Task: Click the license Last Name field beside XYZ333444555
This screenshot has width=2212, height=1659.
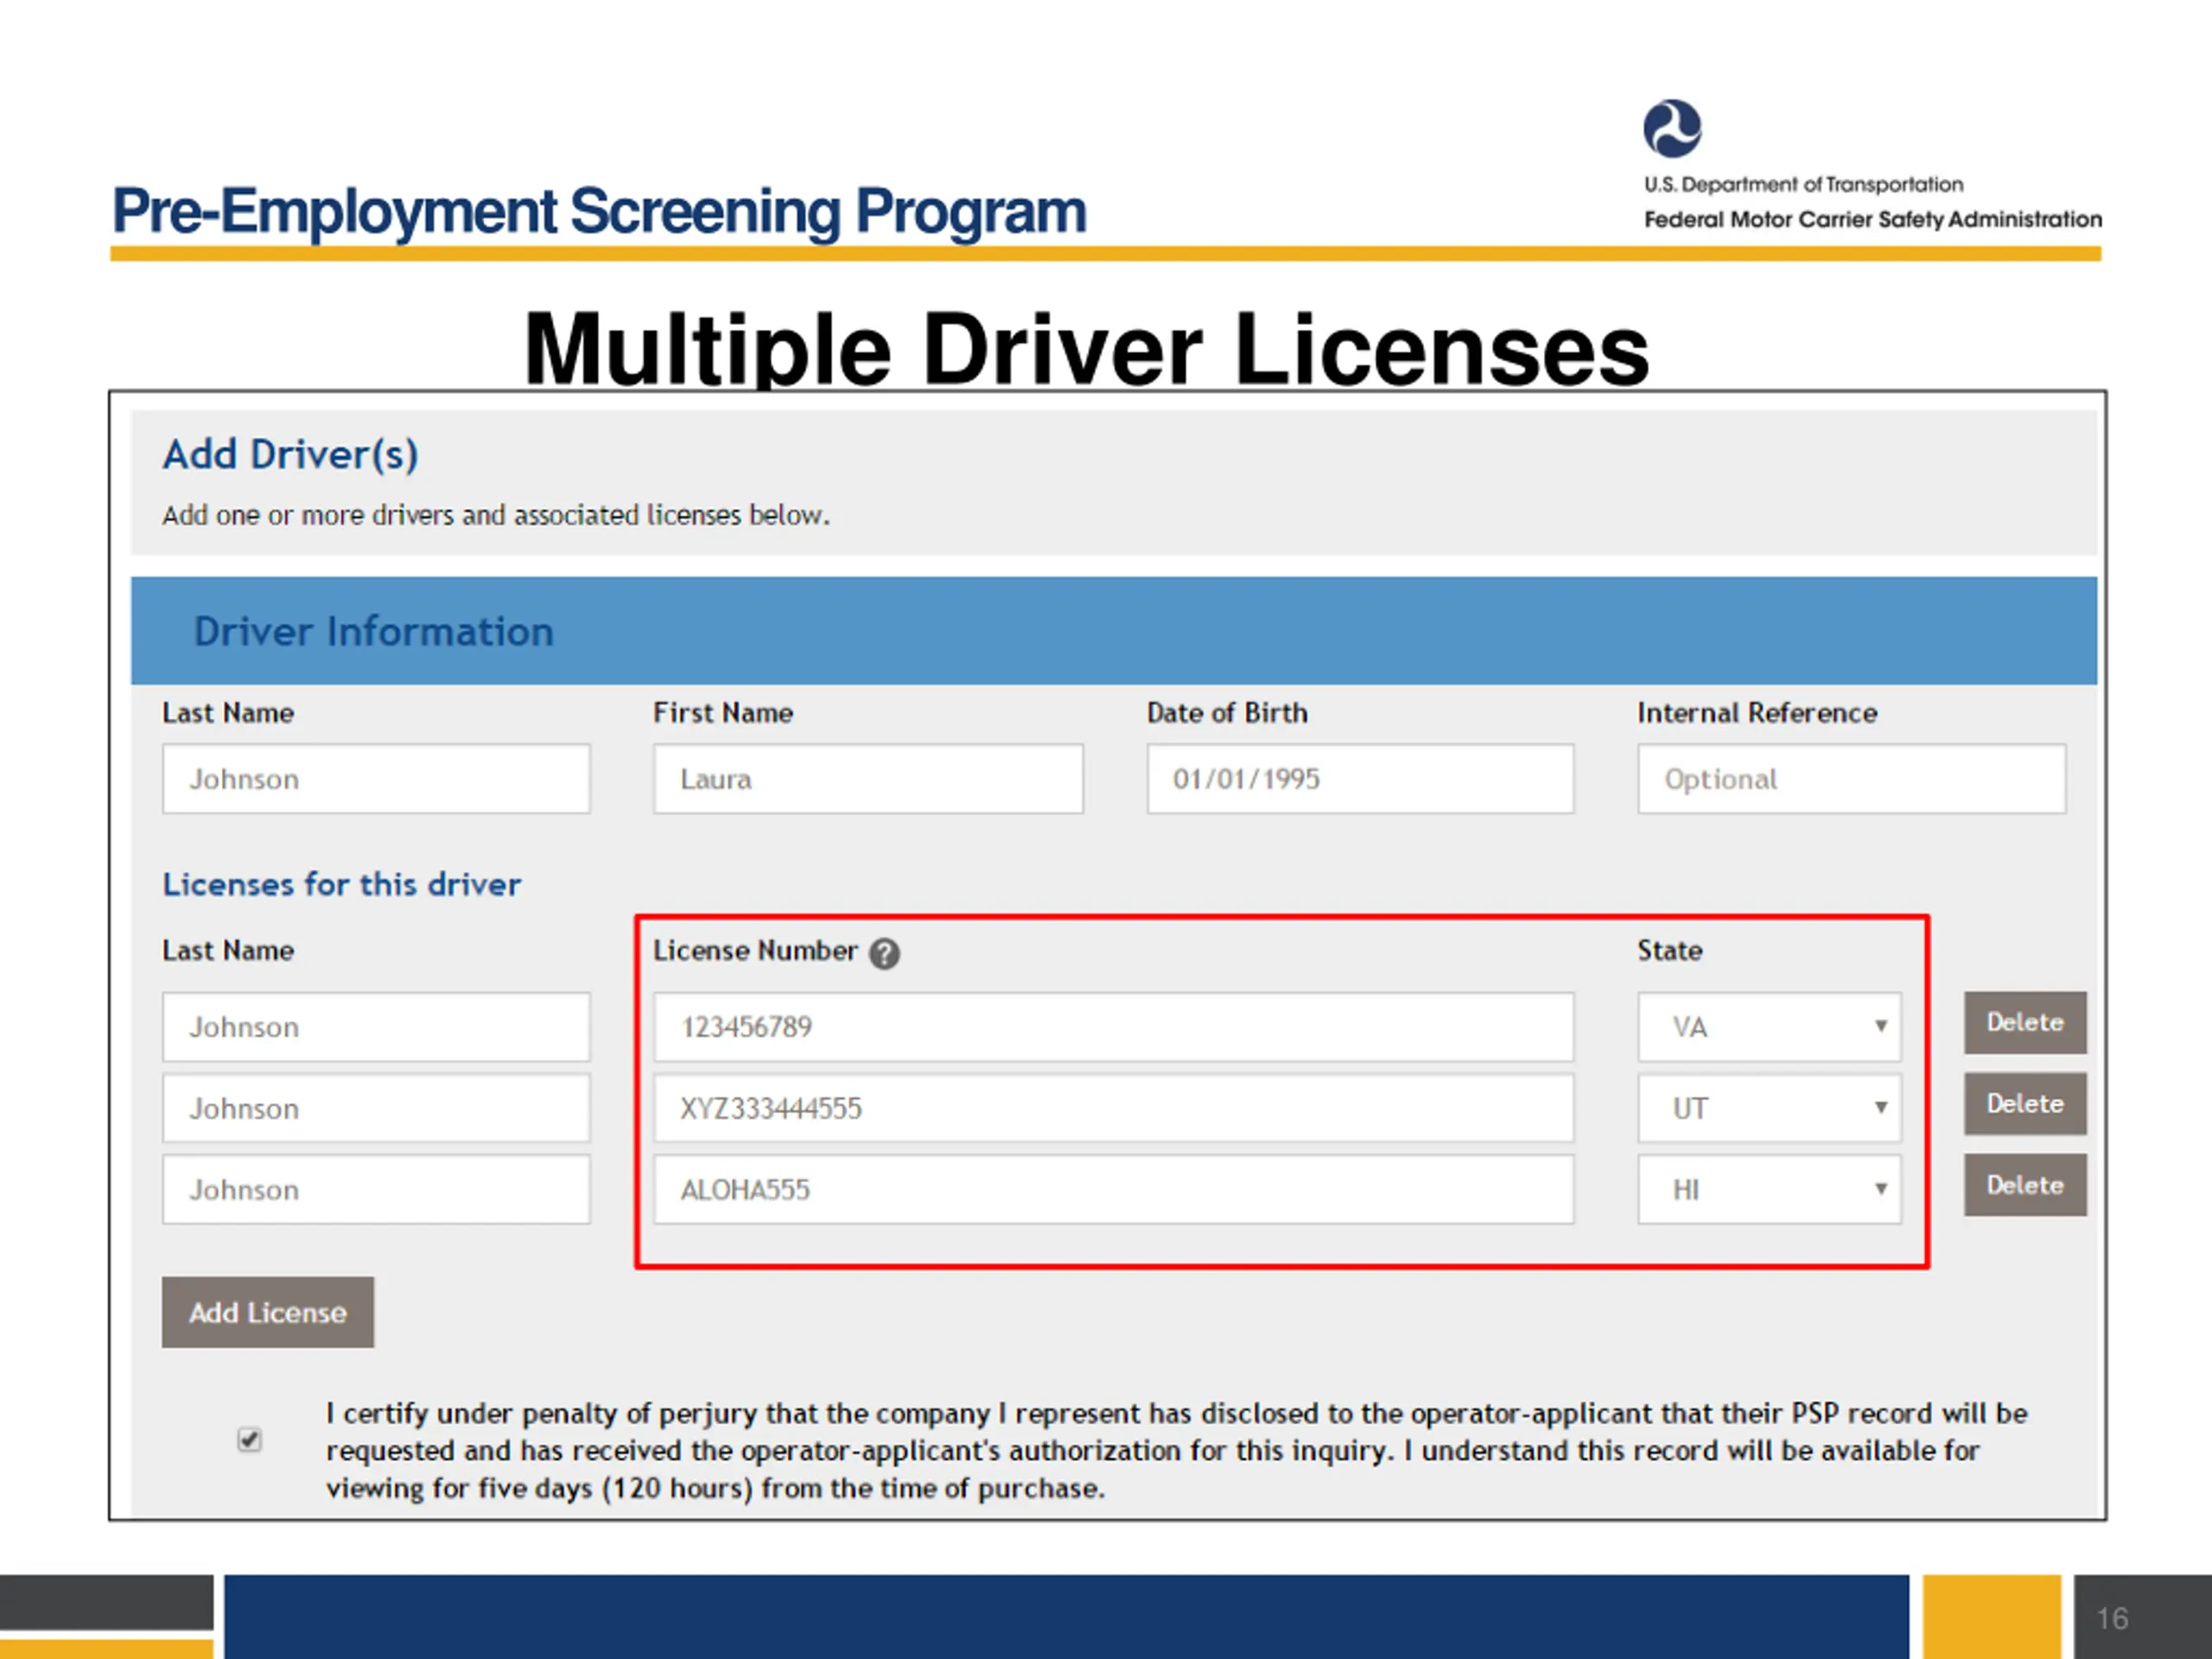Action: pyautogui.click(x=376, y=1108)
